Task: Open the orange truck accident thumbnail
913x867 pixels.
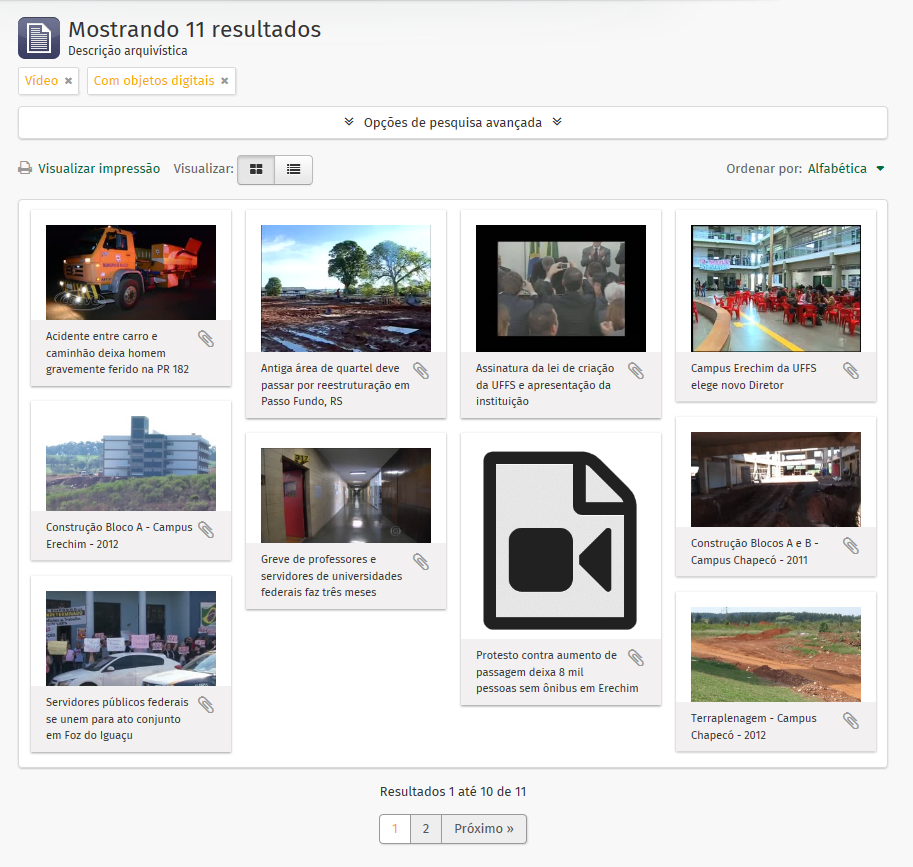Action: 131,273
